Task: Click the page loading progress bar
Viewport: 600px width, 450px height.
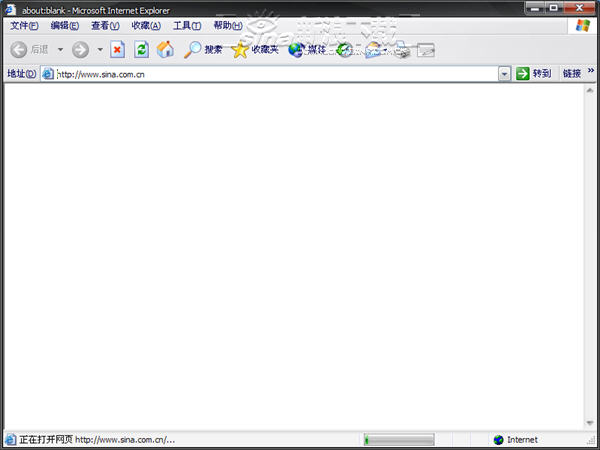Action: (x=399, y=439)
